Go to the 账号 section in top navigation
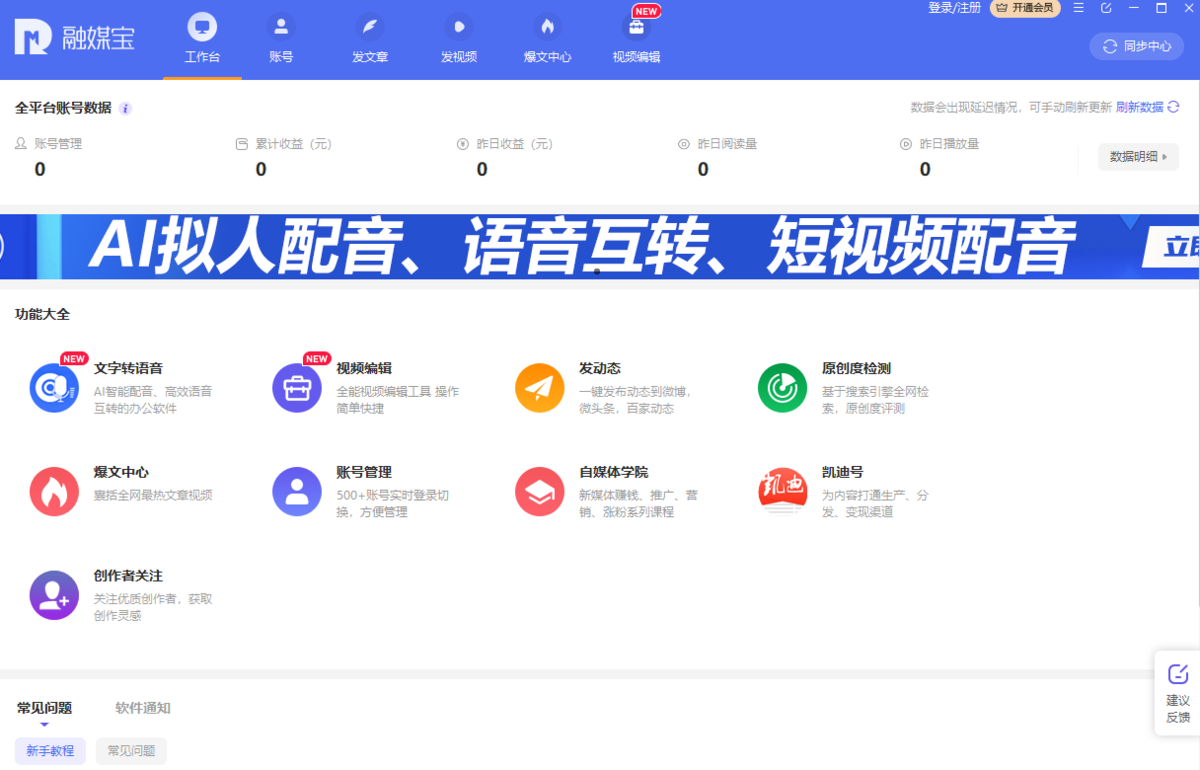The height and width of the screenshot is (770, 1200). (281, 38)
